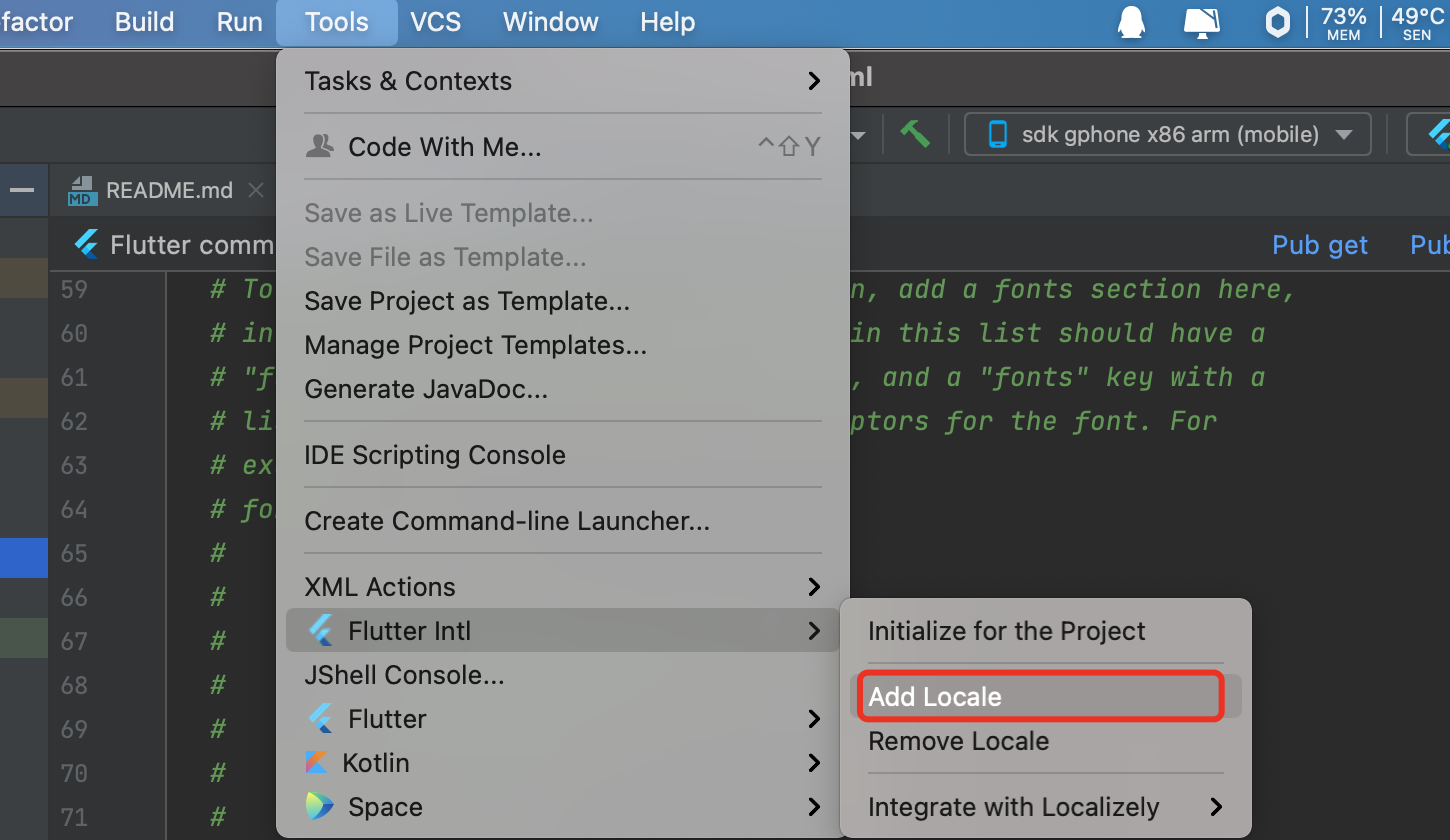Click the Code With Me person icon
Screen dimensions: 1450x840
pyautogui.click(x=320, y=147)
